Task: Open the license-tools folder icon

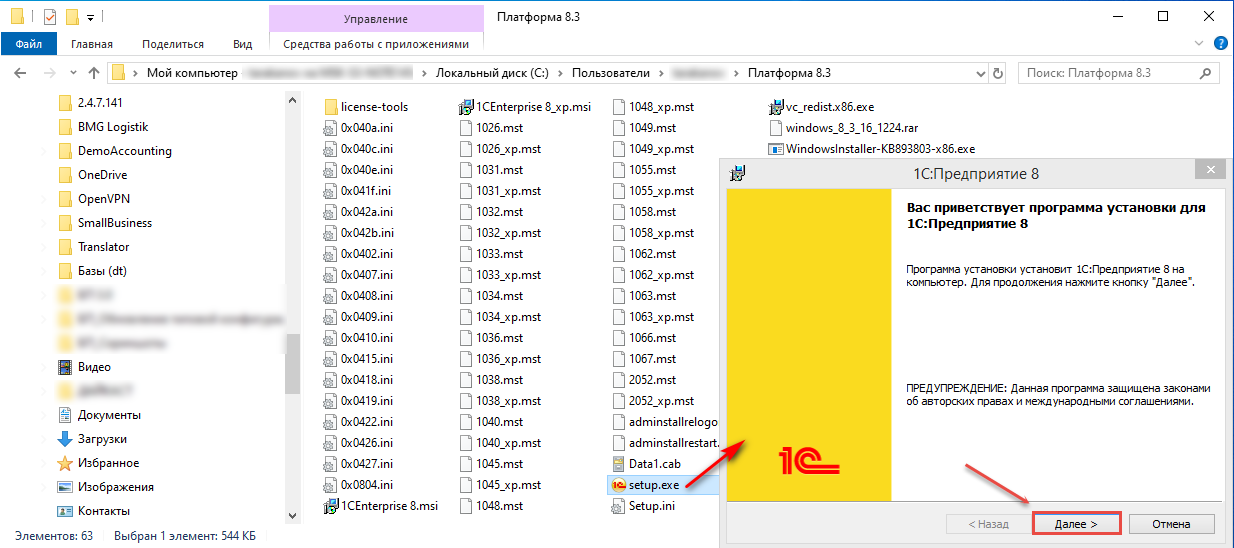Action: (x=331, y=107)
